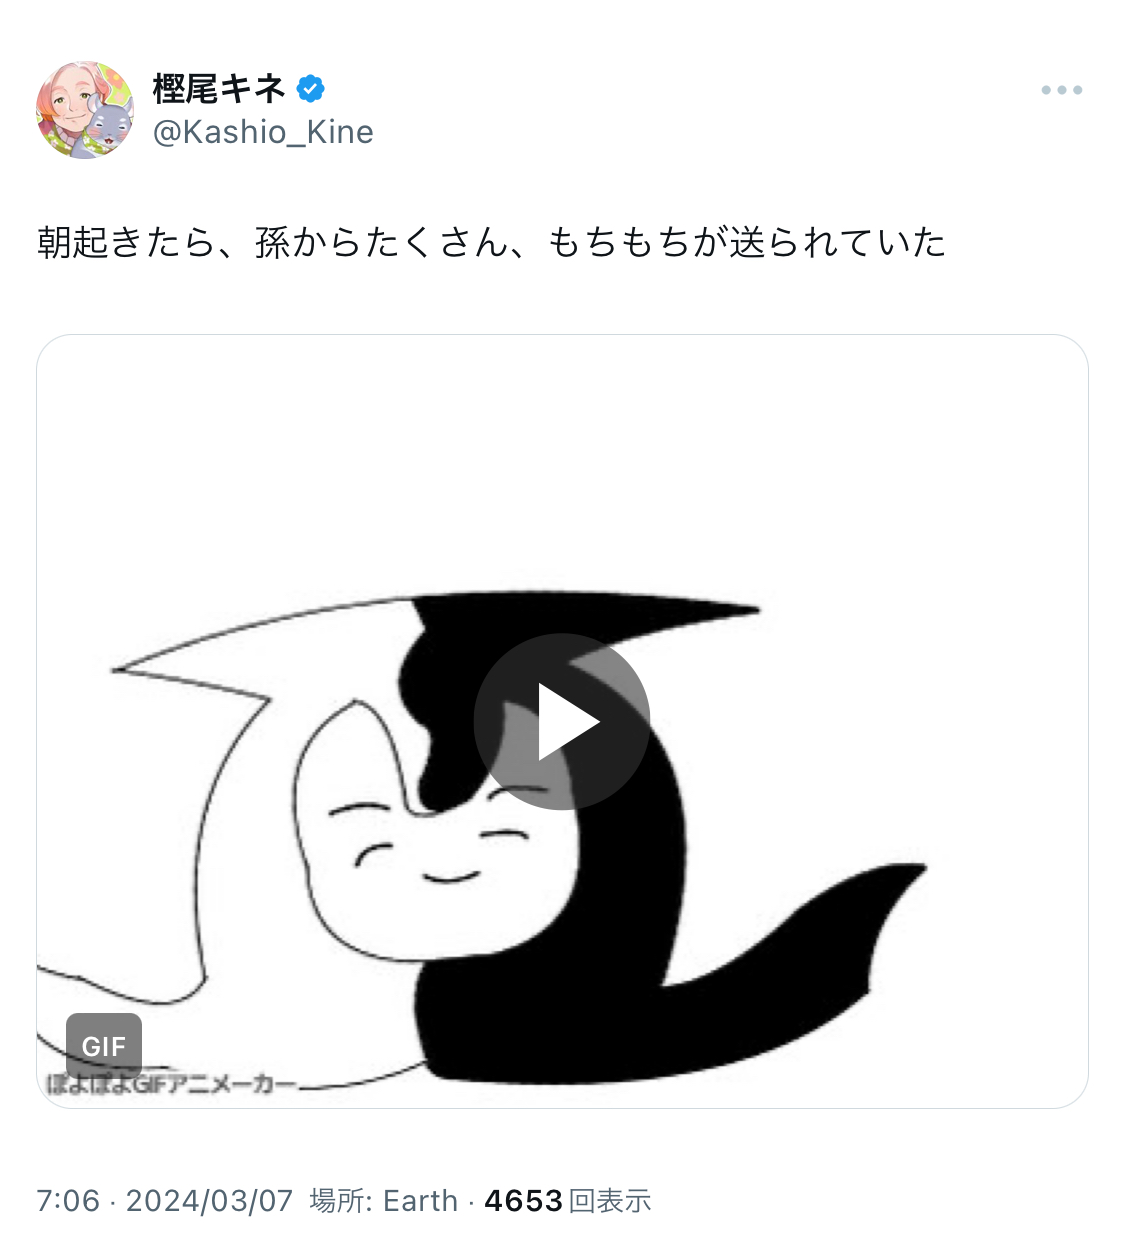Open the 樫尾キネ display name link
The width and height of the screenshot is (1125, 1234).
(x=220, y=89)
